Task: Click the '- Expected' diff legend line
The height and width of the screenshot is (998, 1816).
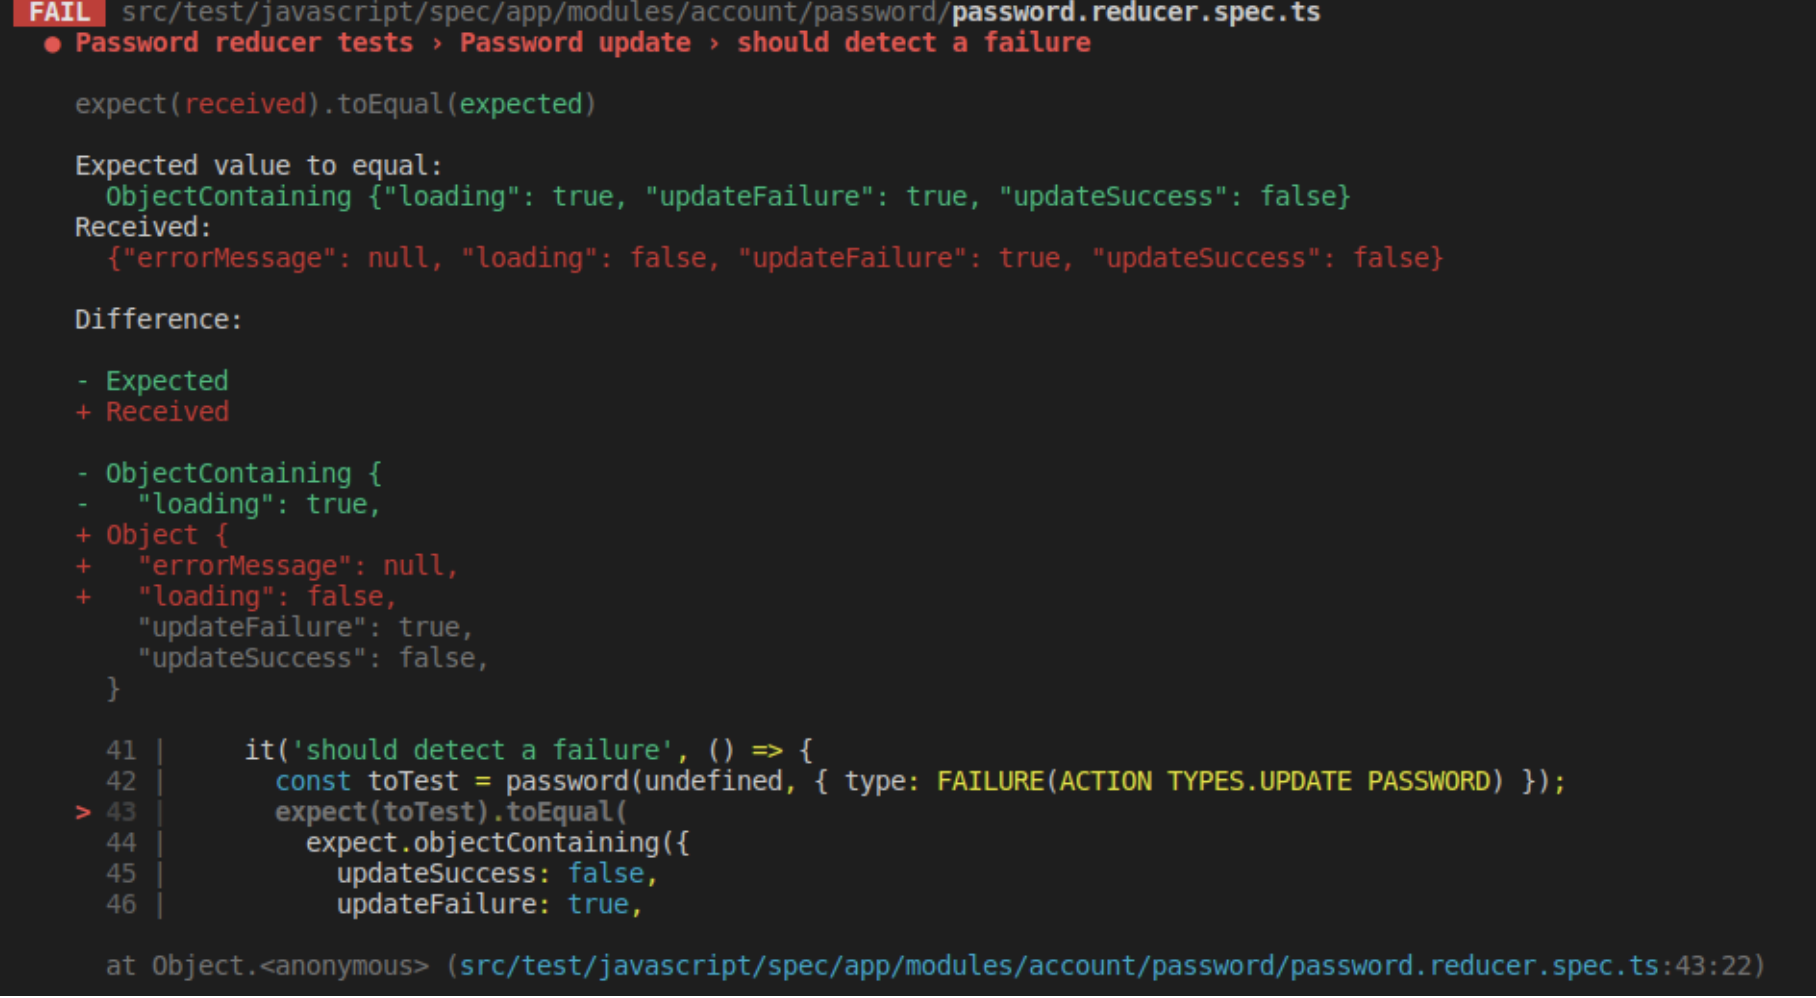Action: (x=151, y=380)
